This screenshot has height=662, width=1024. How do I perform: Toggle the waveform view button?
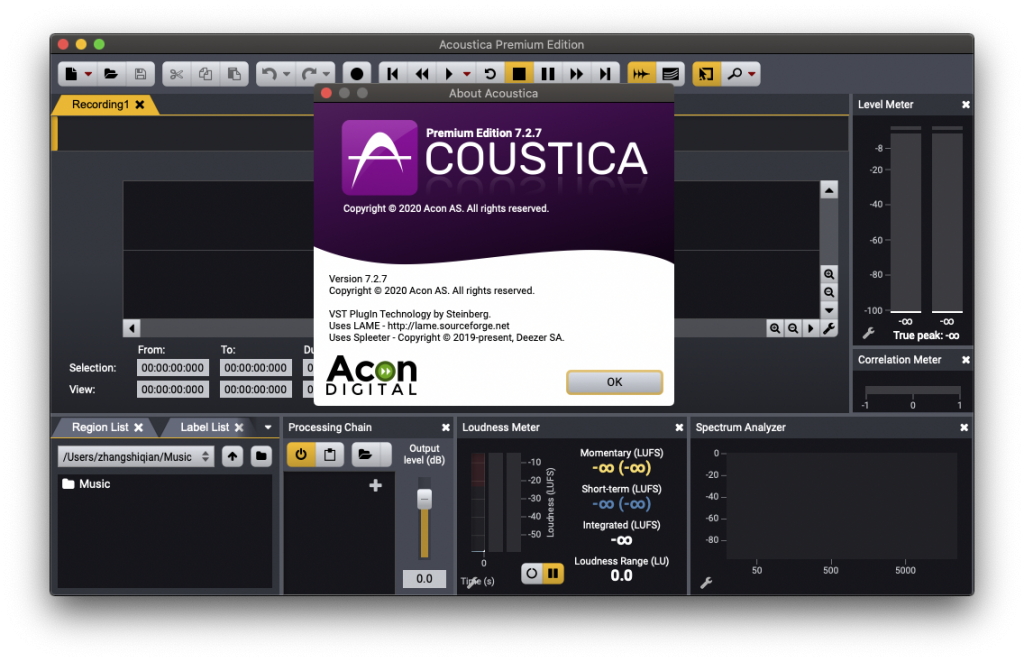pyautogui.click(x=641, y=74)
